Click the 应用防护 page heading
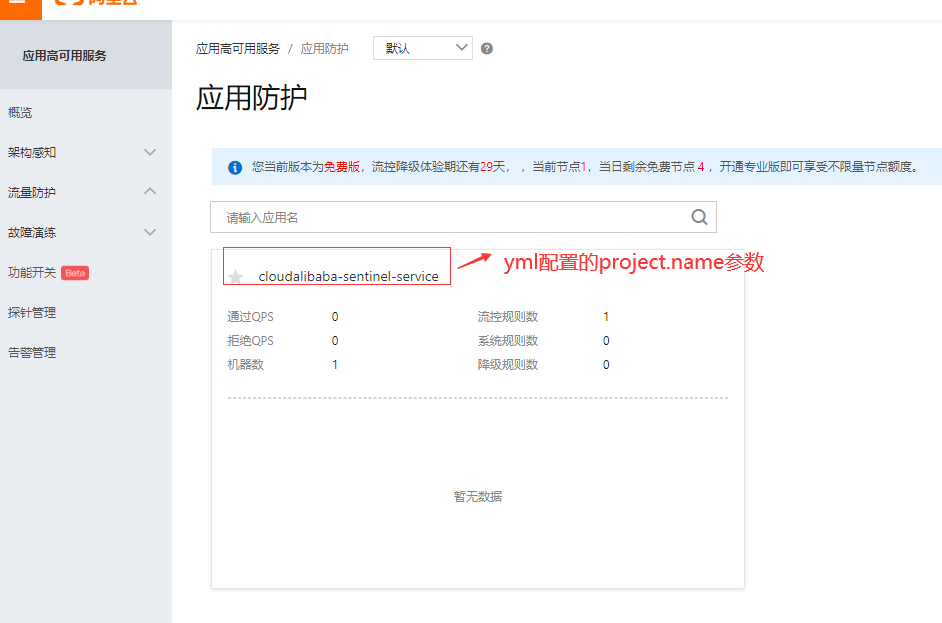 tap(252, 97)
